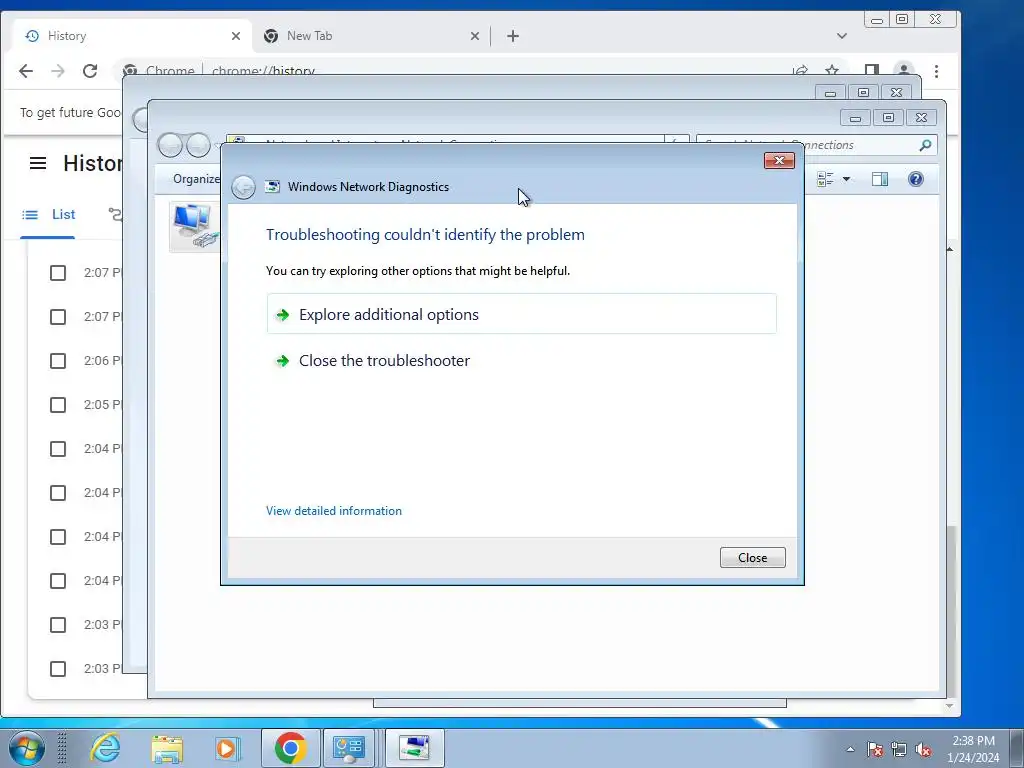Open network tray icon
Image resolution: width=1024 pixels, height=768 pixels.
899,749
